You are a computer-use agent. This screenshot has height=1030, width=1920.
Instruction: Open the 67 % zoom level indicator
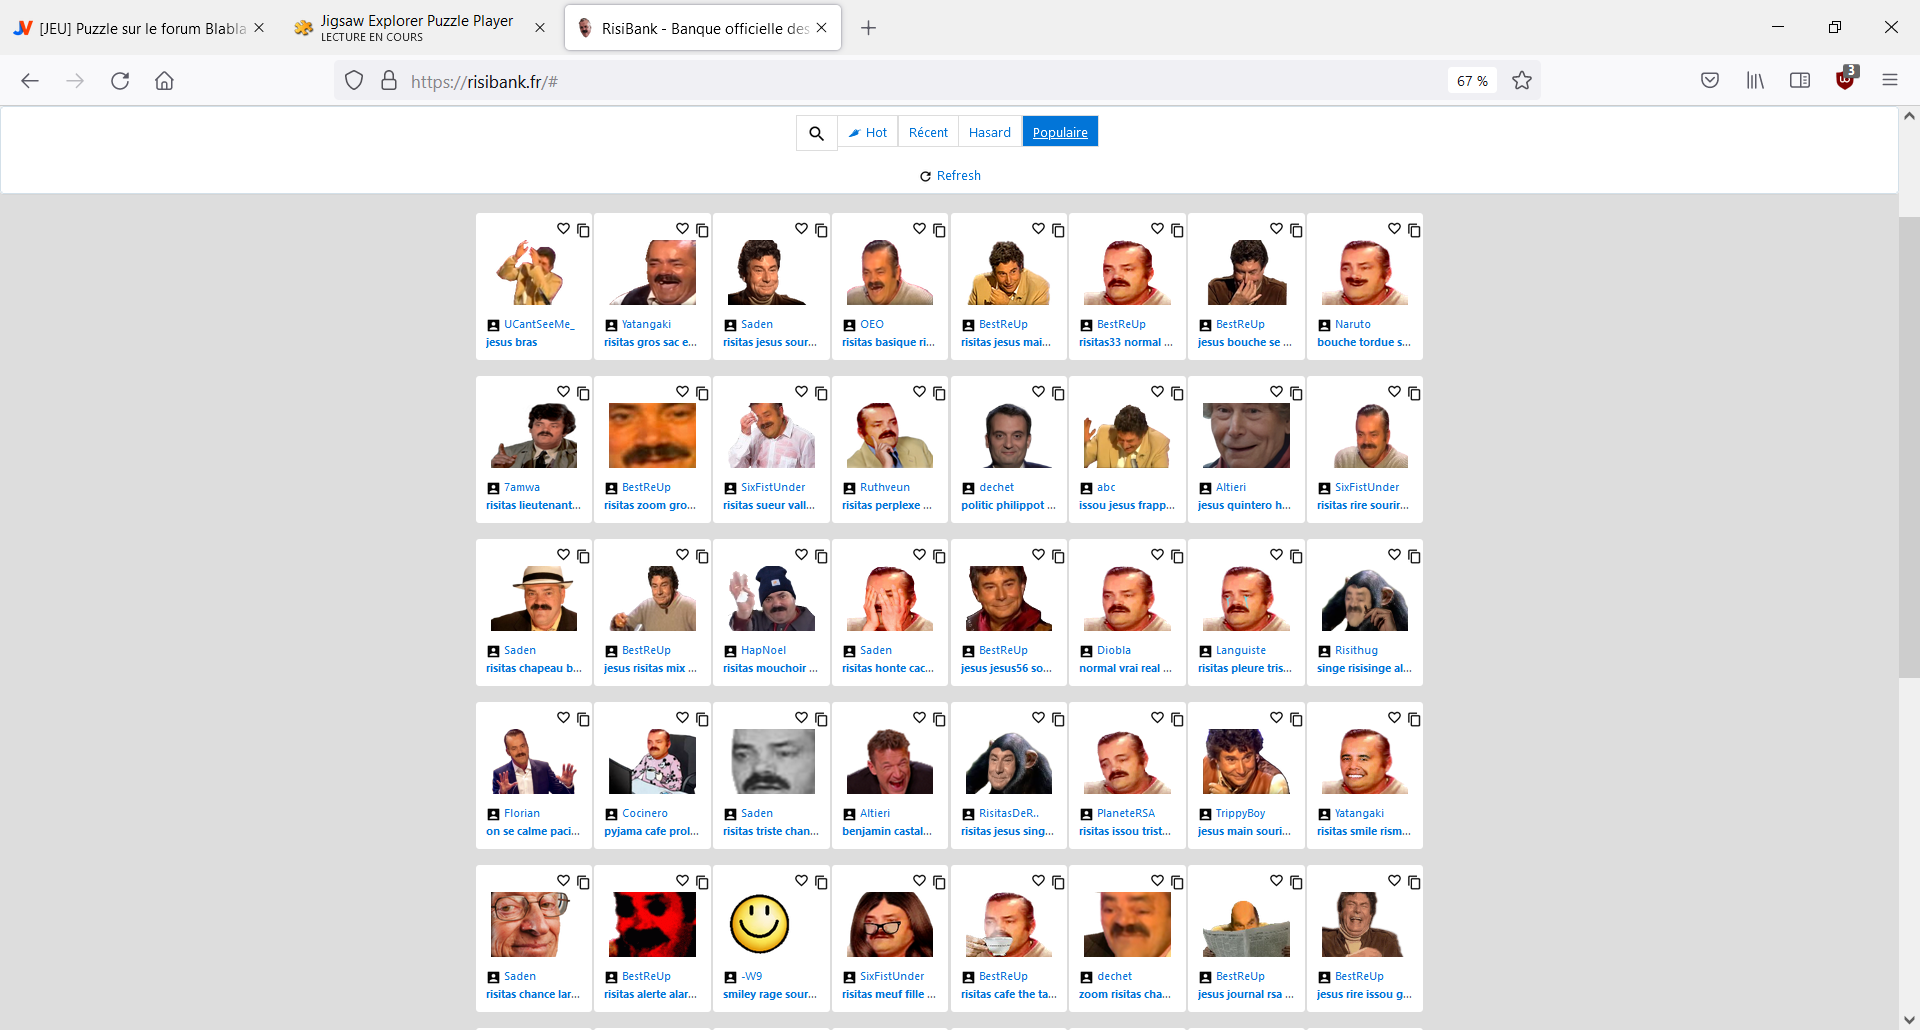pos(1471,81)
